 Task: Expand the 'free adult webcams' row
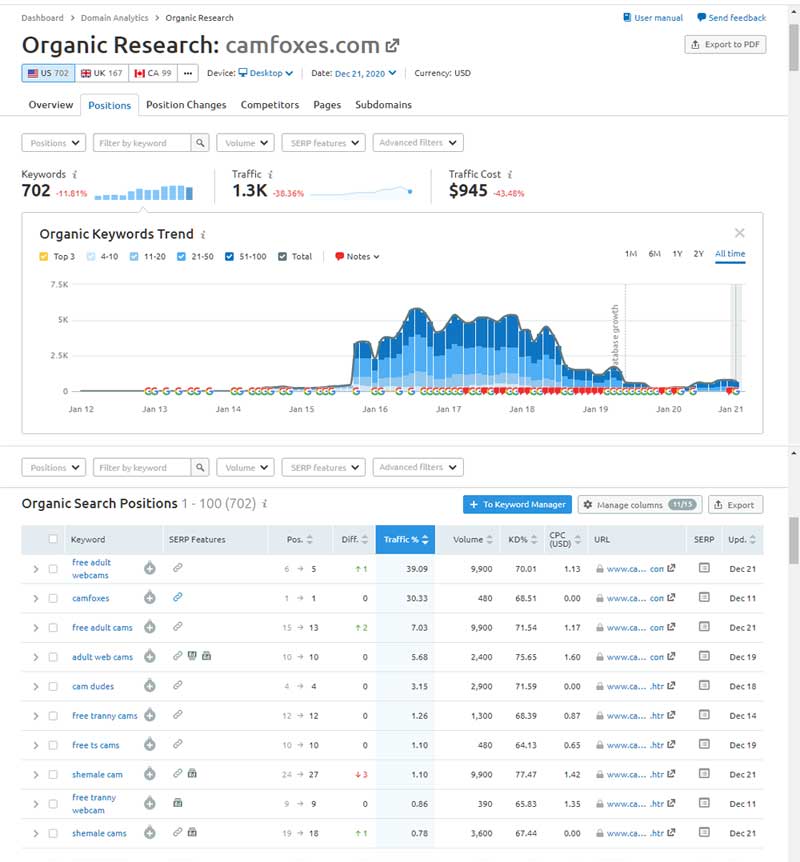coord(36,569)
